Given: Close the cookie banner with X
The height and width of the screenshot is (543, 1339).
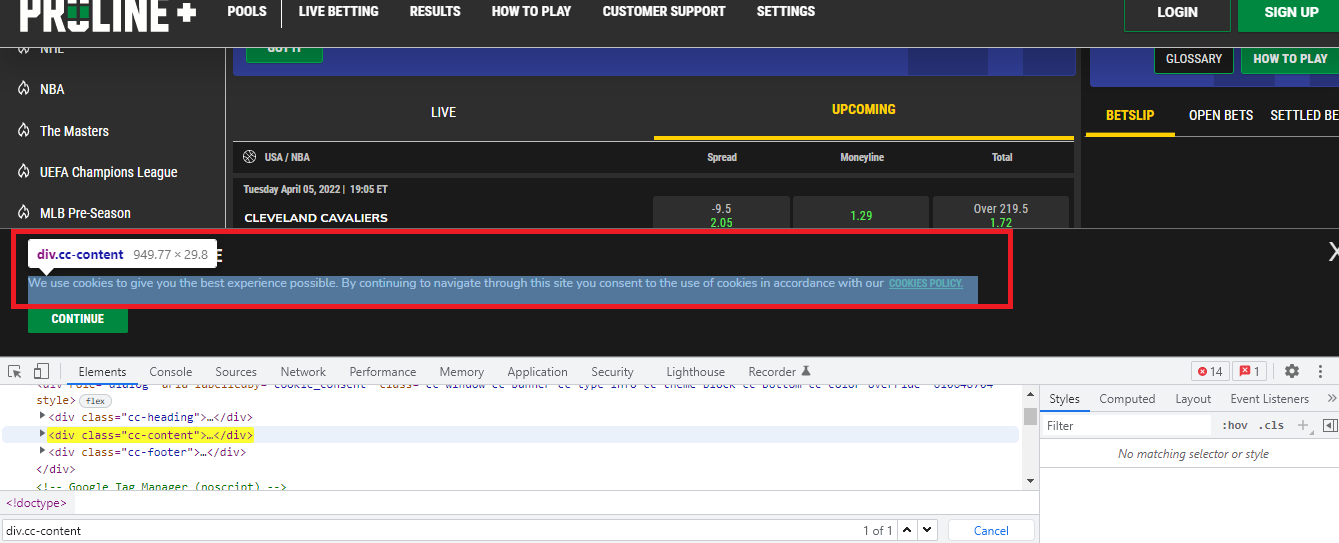Looking at the screenshot, I should coord(1333,251).
